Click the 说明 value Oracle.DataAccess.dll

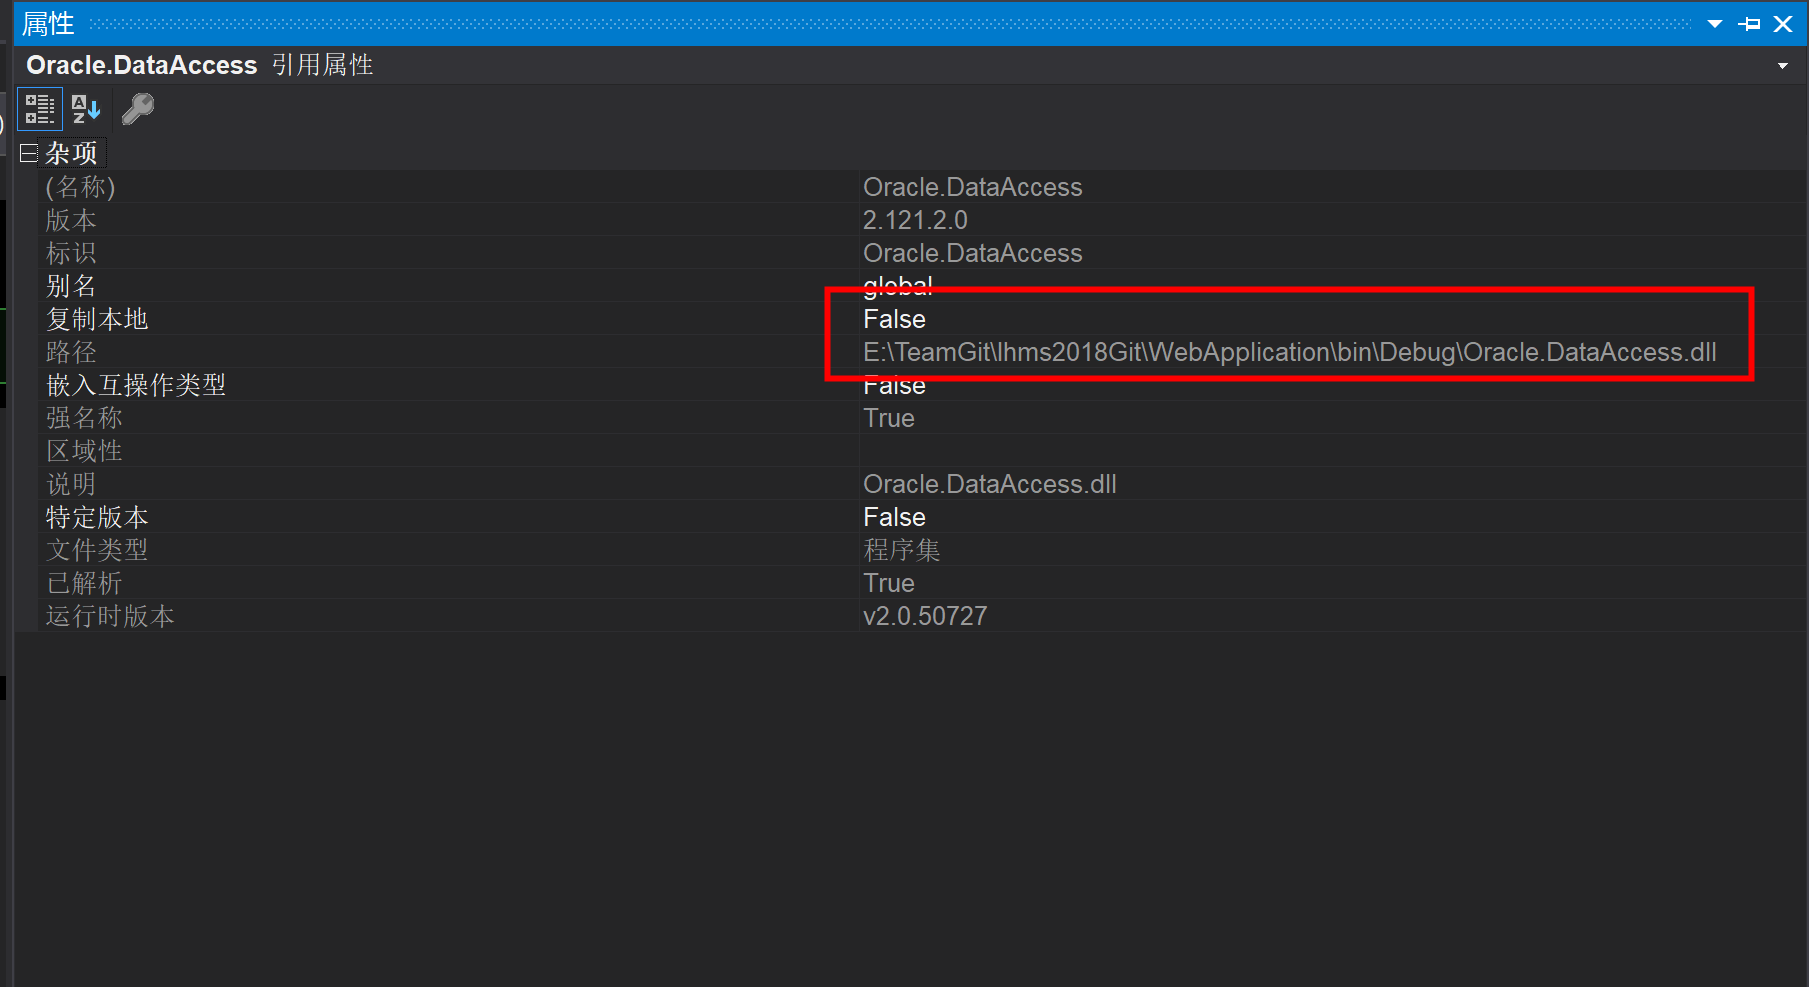[989, 484]
